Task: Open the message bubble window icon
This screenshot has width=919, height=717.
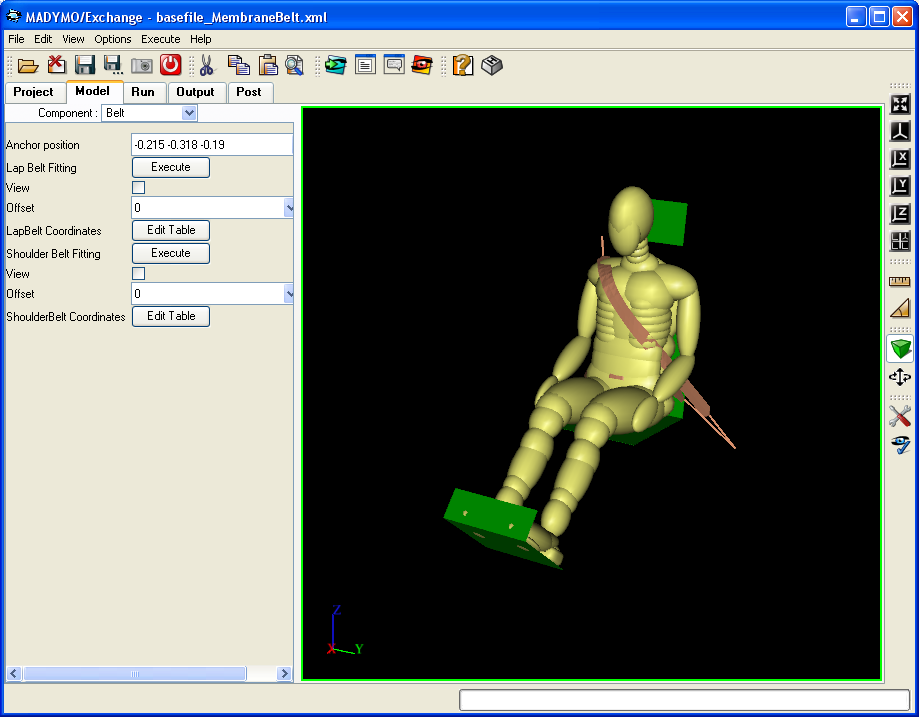Action: click(x=394, y=64)
